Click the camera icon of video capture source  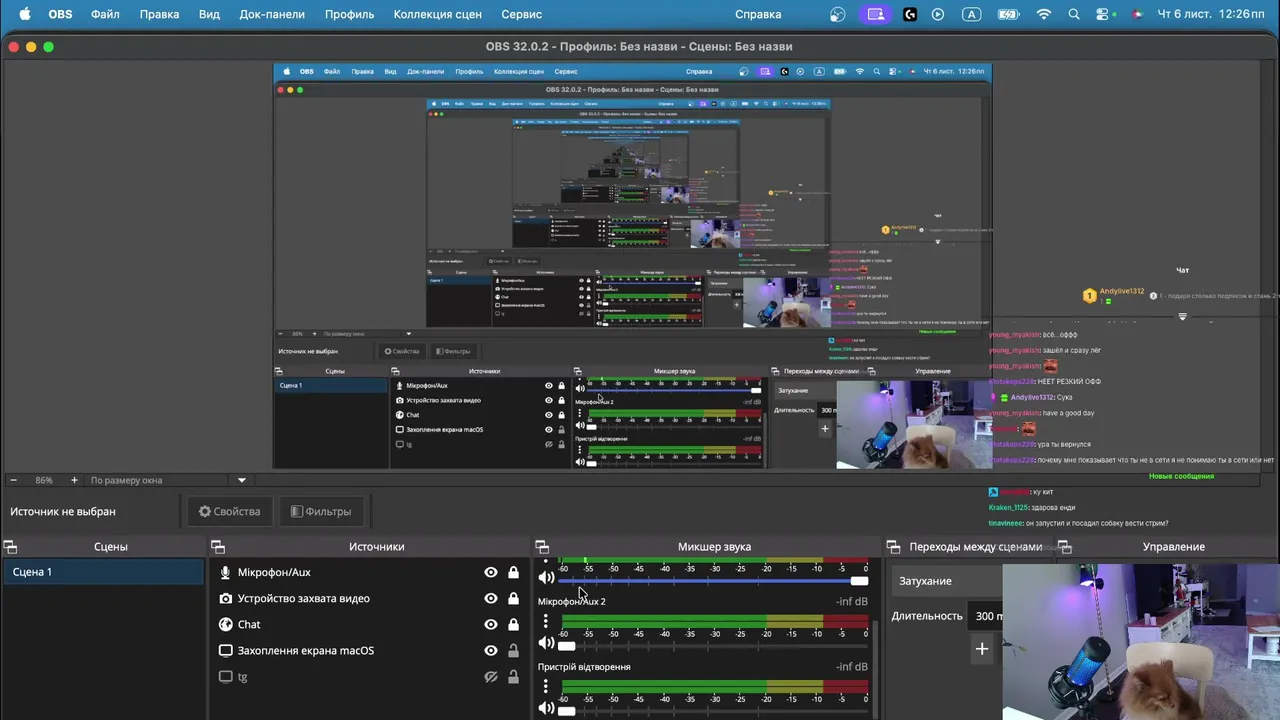pos(226,598)
